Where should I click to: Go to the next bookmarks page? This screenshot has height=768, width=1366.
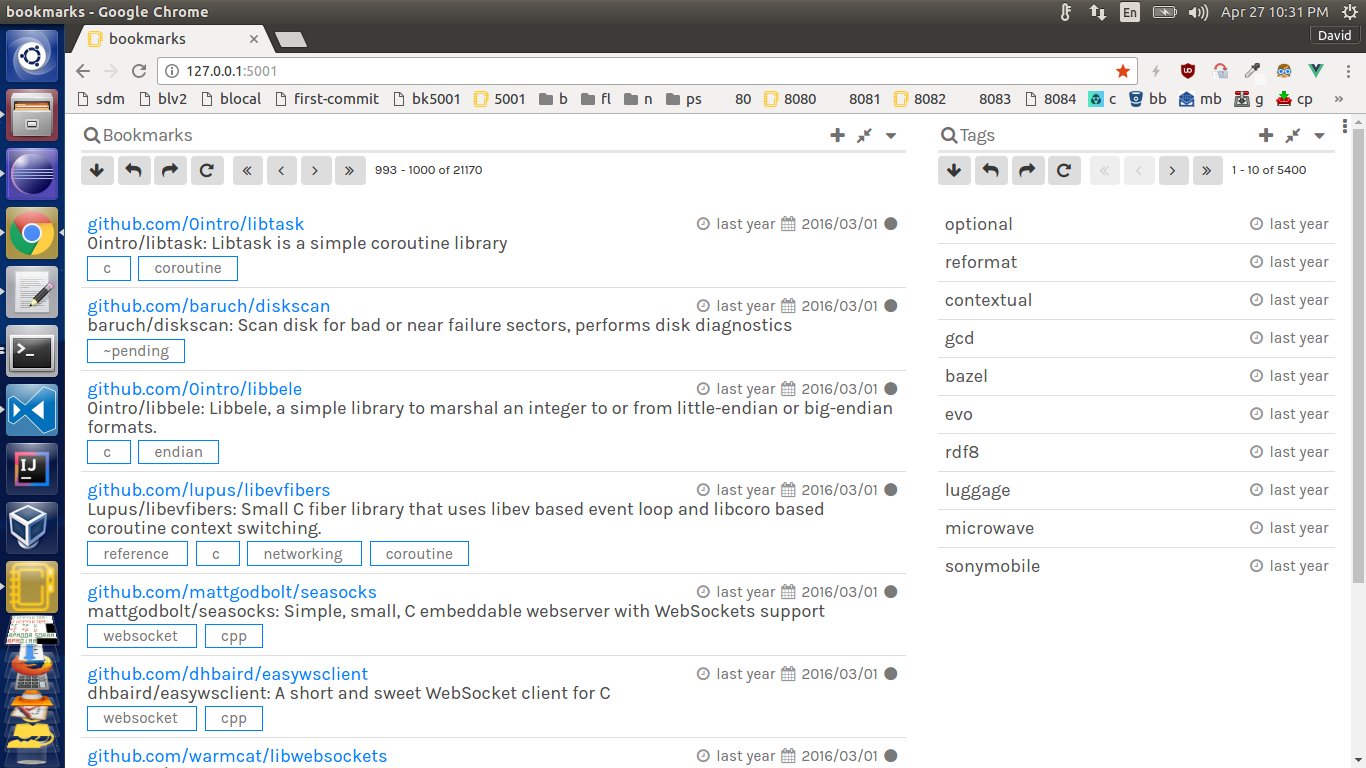(316, 170)
